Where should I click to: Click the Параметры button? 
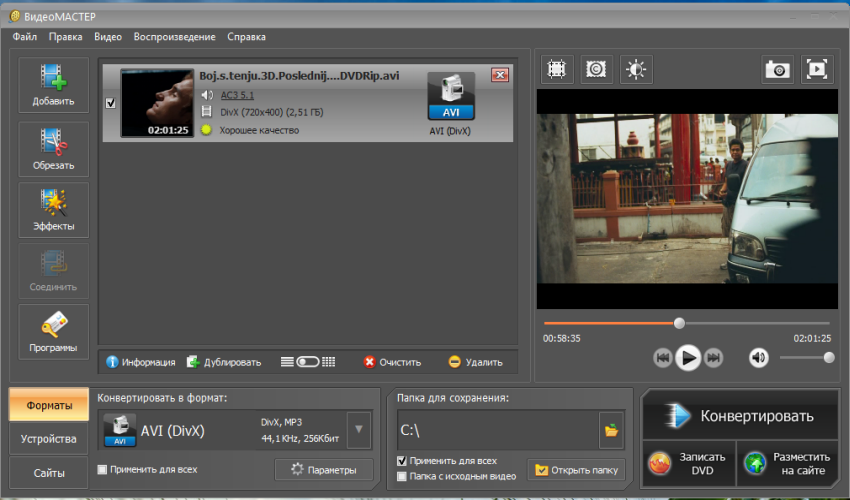[x=324, y=470]
